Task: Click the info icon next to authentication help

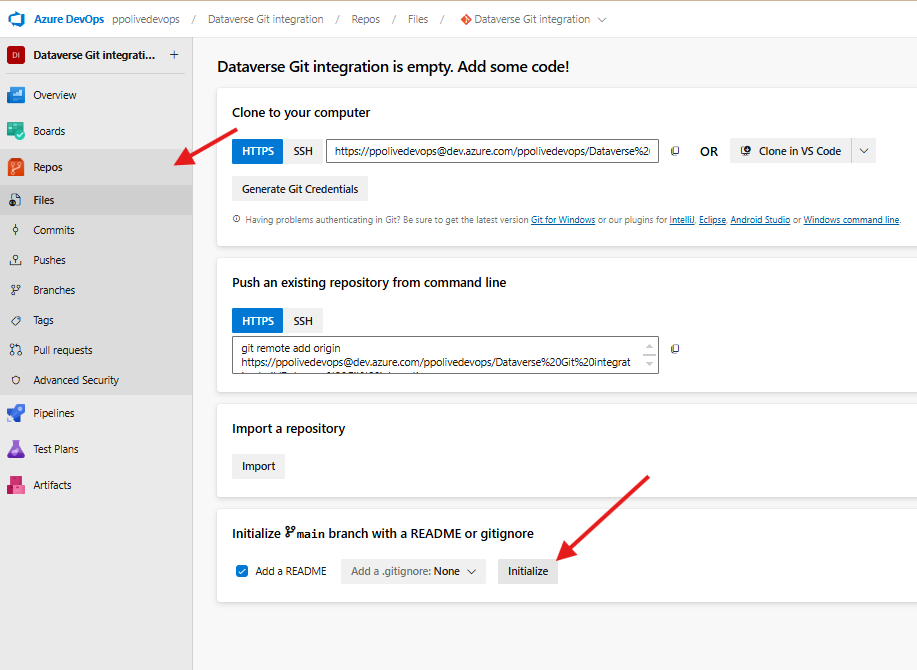Action: pos(236,219)
